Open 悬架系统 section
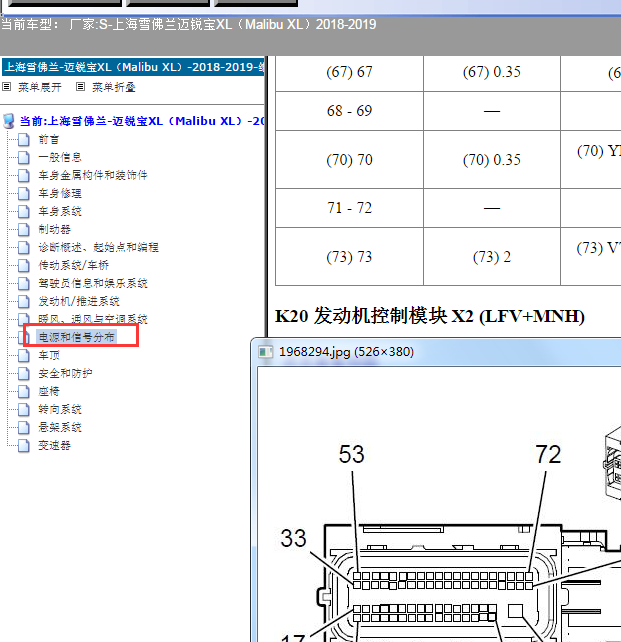621x642 pixels. point(60,428)
